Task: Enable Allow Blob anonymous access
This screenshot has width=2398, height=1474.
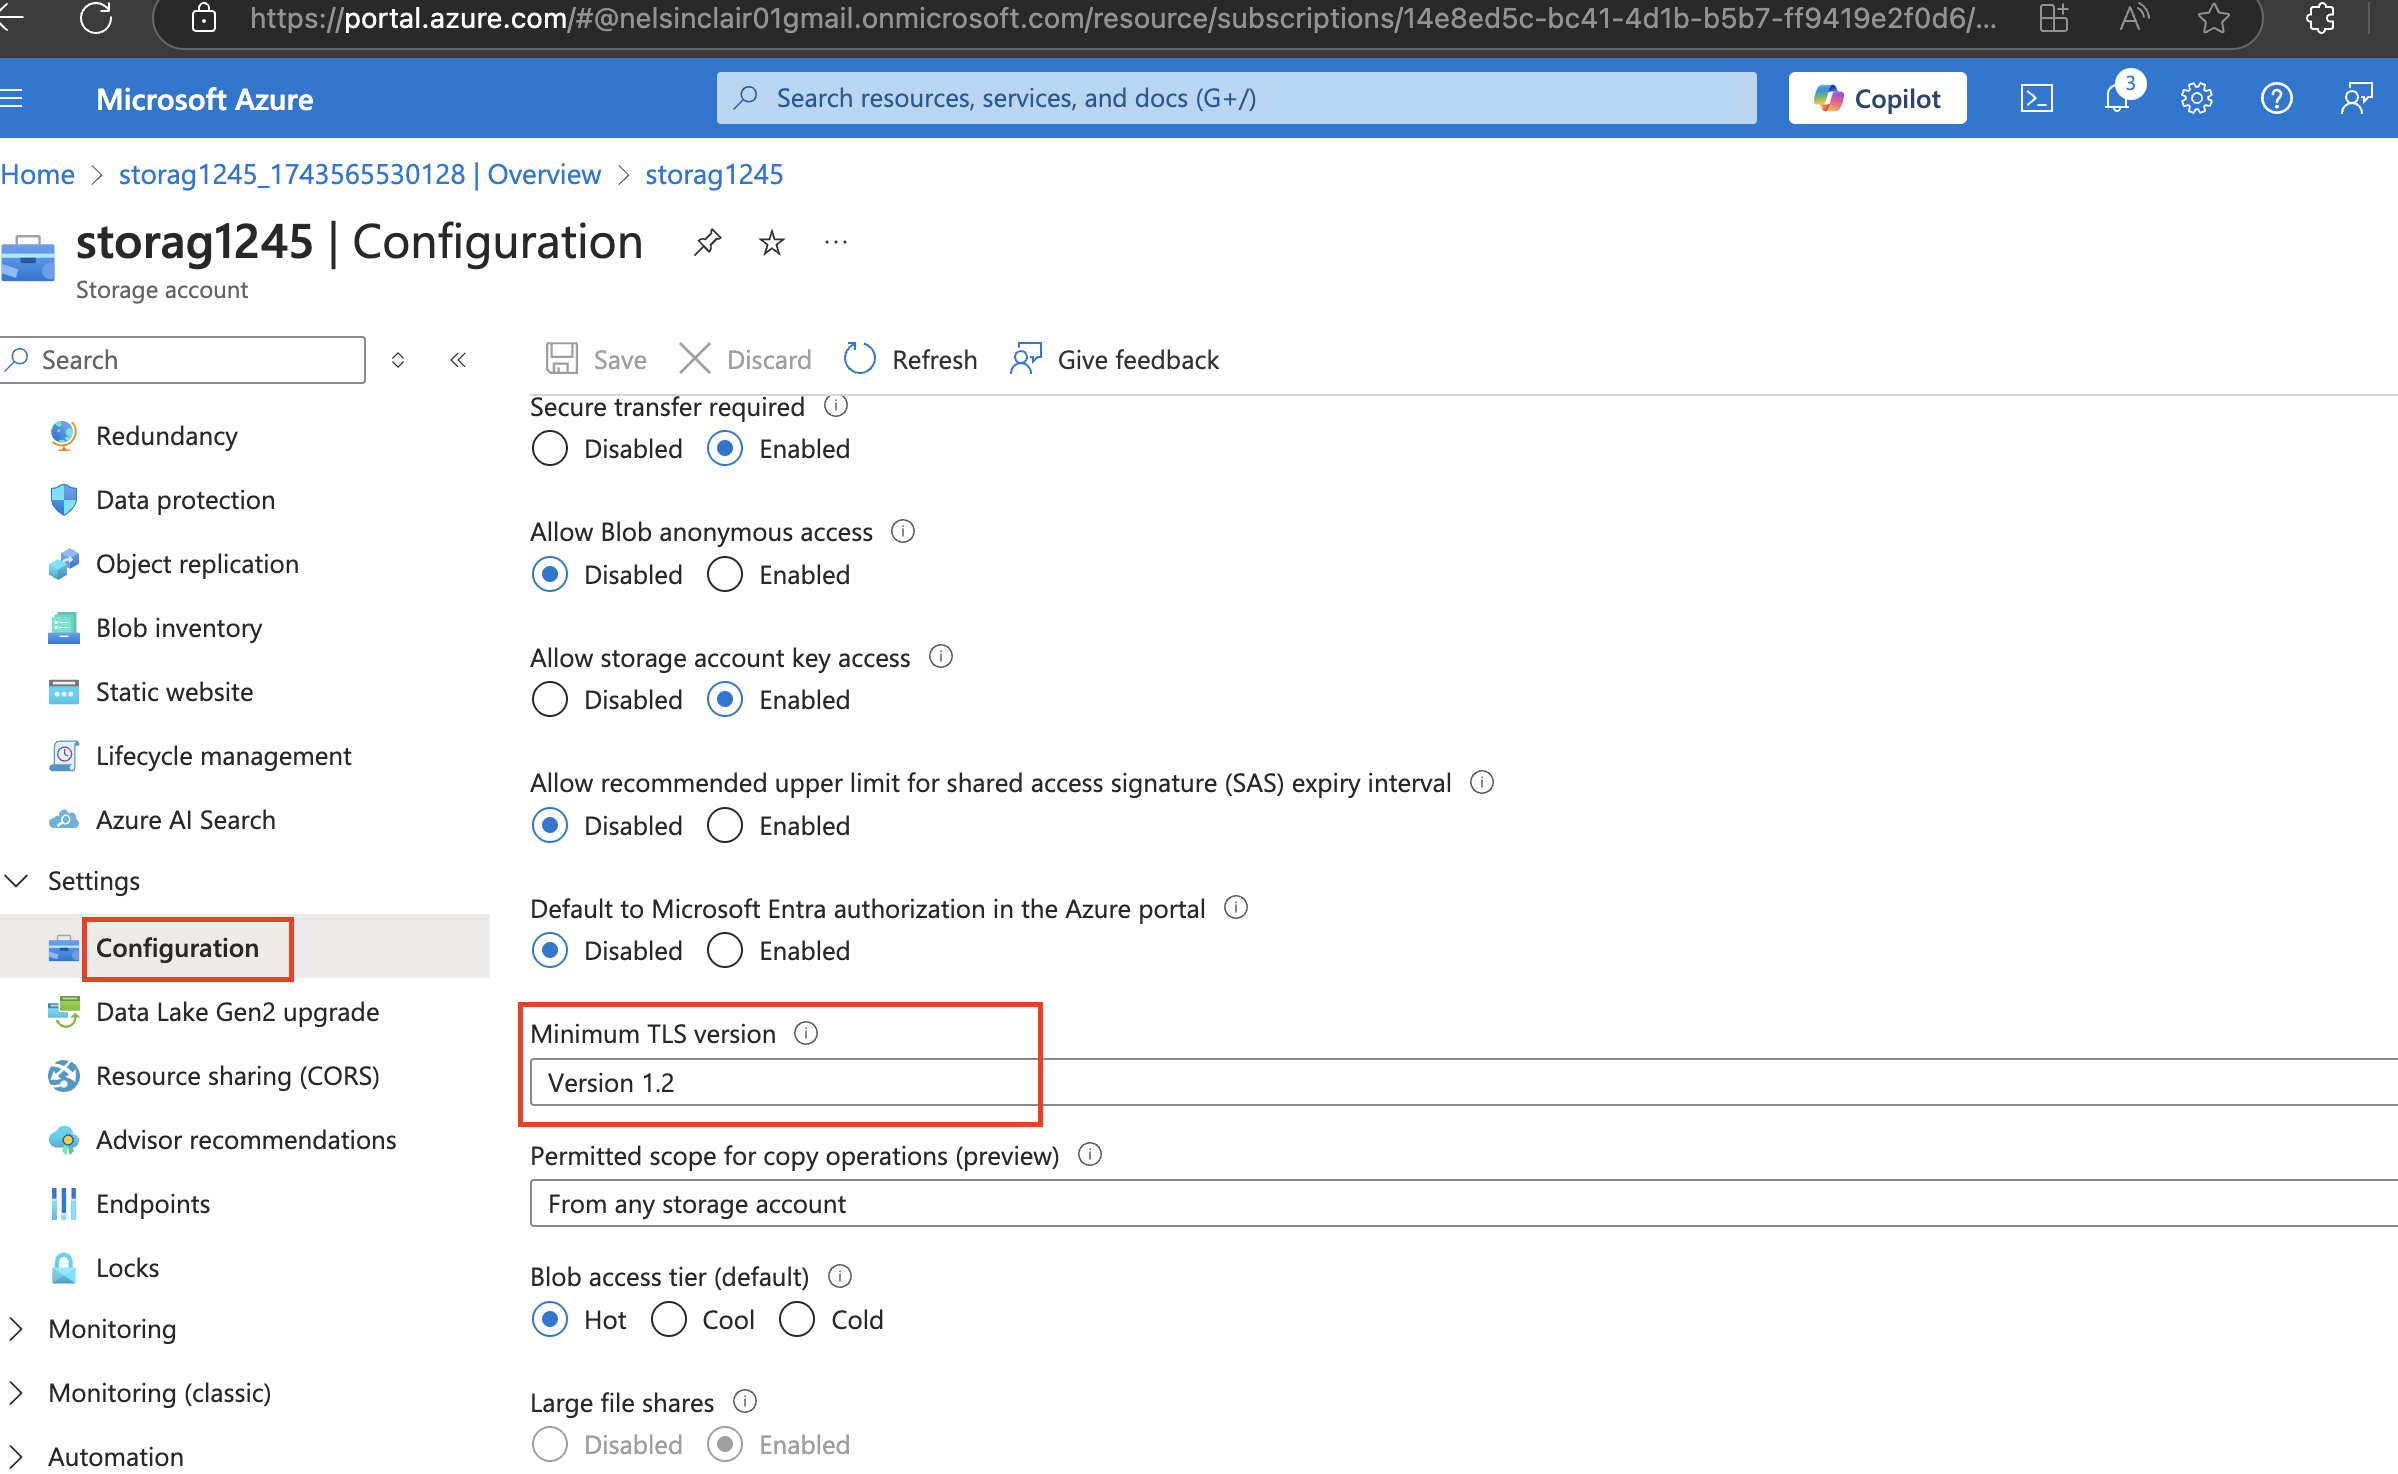Action: click(725, 574)
